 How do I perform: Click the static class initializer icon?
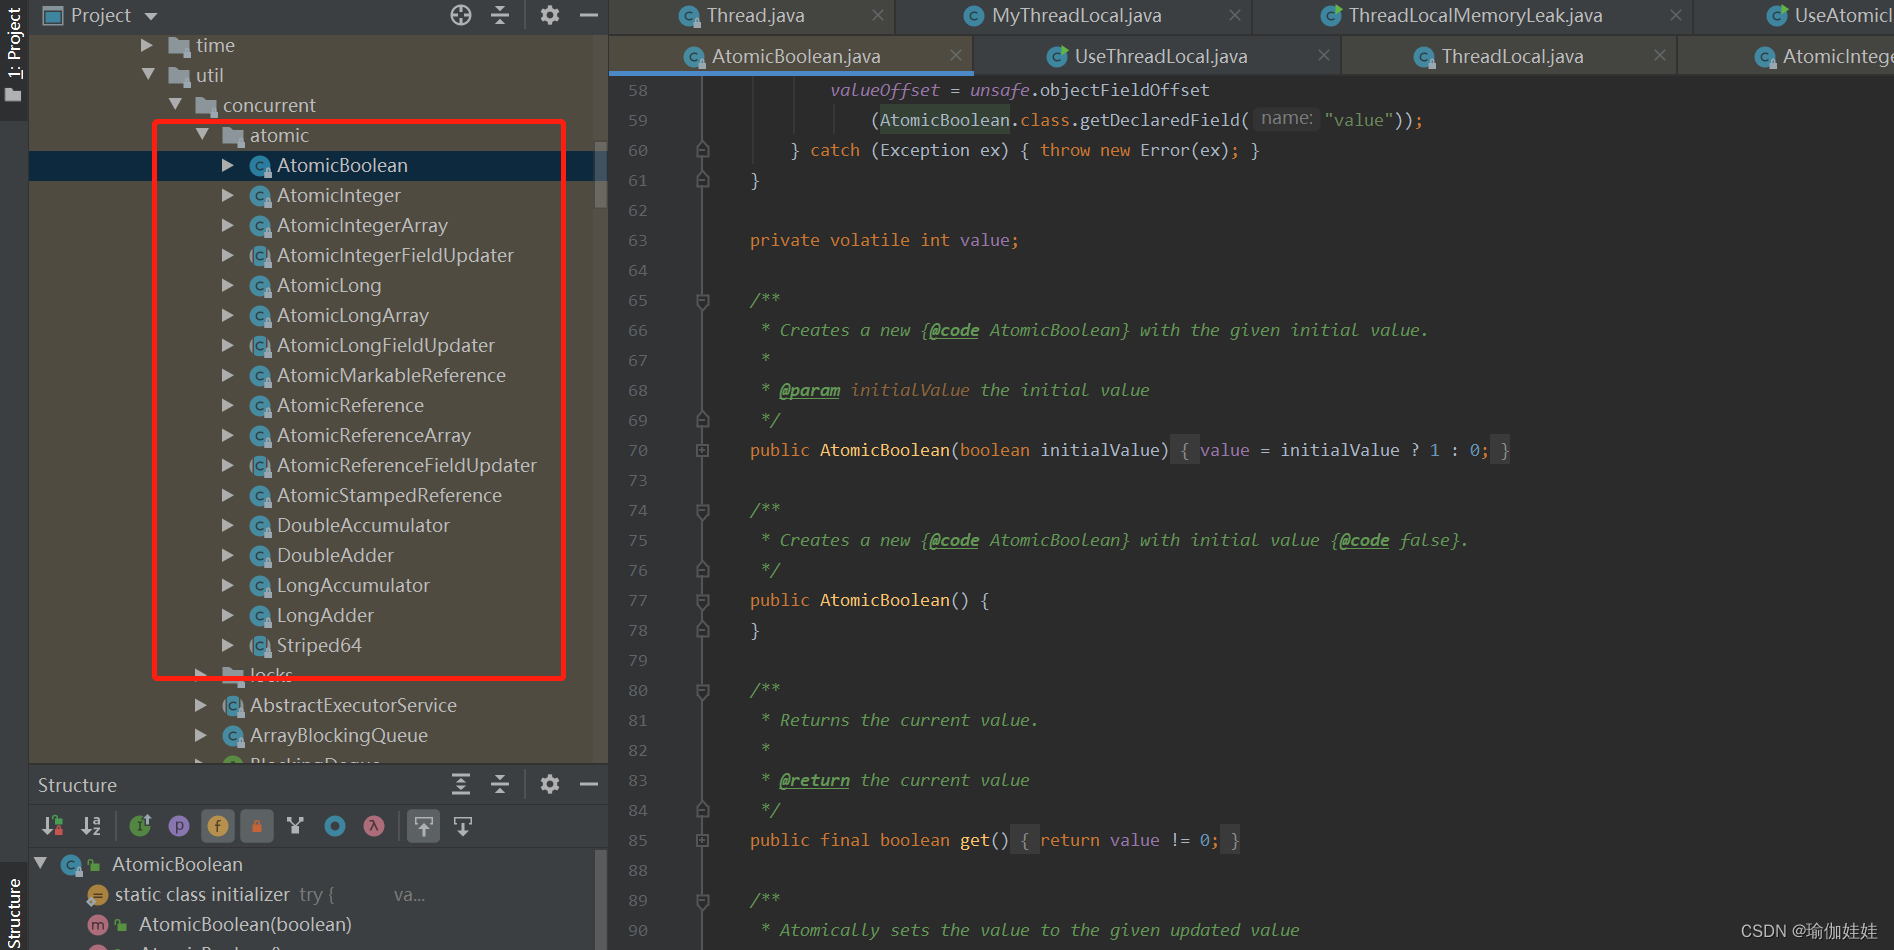point(98,895)
